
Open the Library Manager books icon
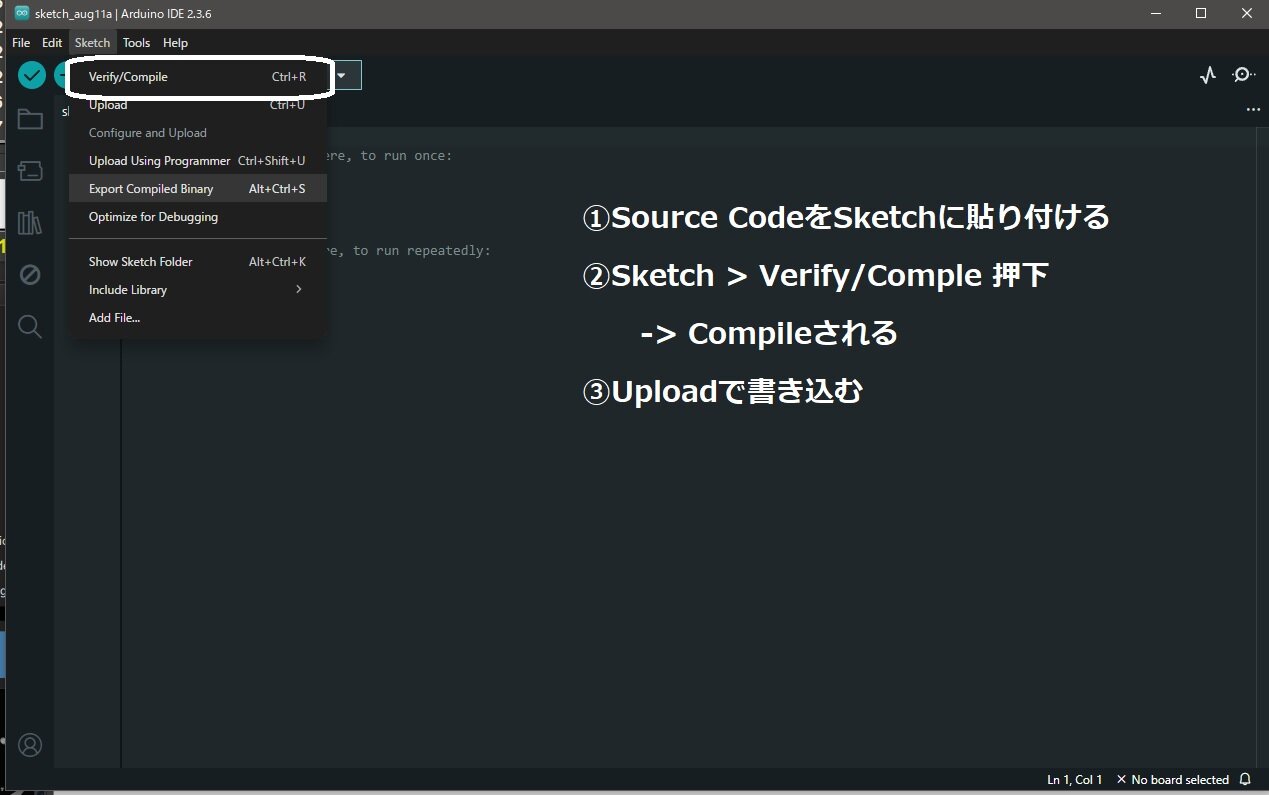click(30, 222)
